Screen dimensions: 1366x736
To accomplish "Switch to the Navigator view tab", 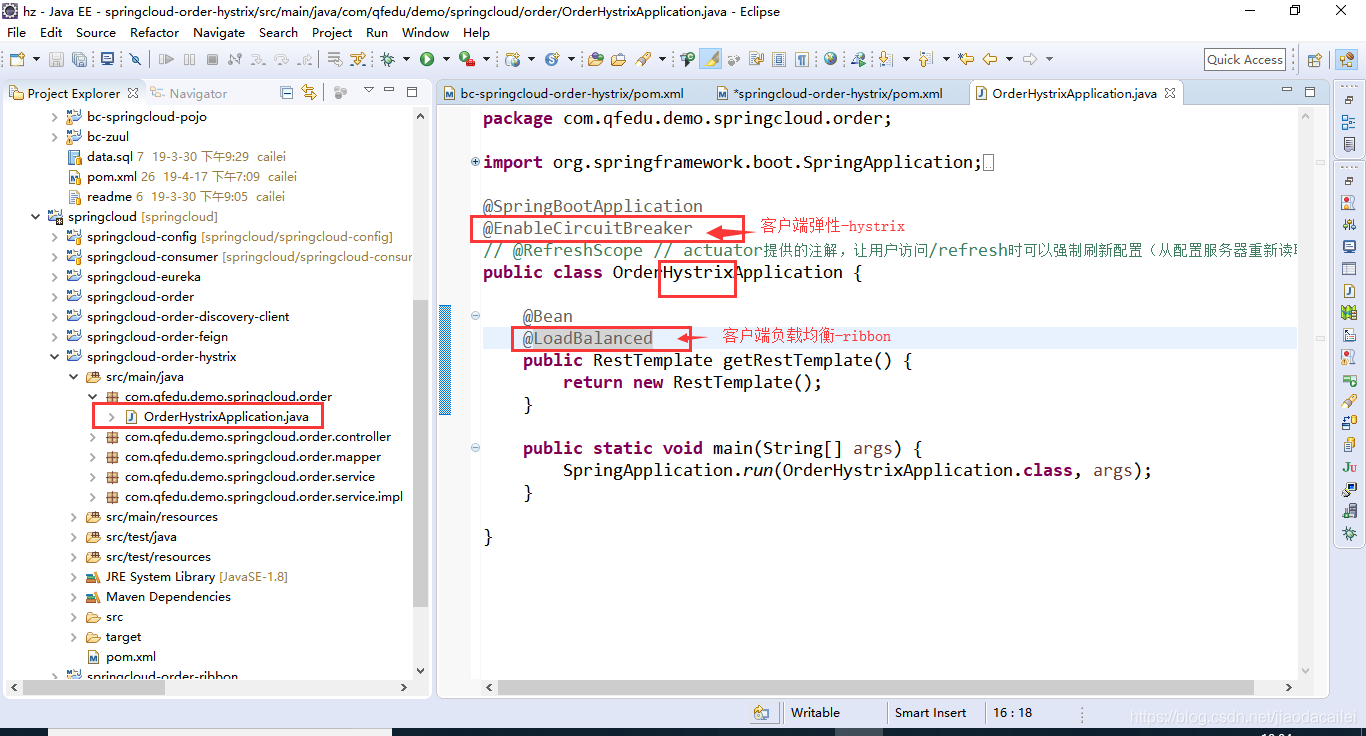I will (x=188, y=93).
